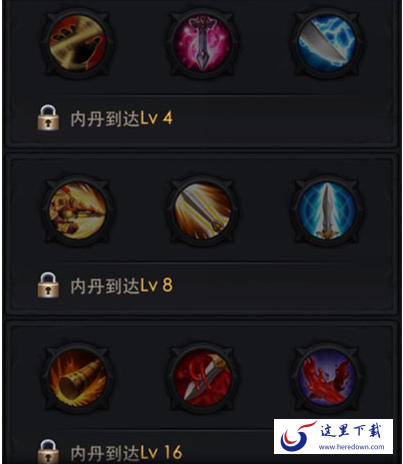Viewport: 403px width, 464px height.
Task: Click the 这里下载 logo text
Action: 351,431
